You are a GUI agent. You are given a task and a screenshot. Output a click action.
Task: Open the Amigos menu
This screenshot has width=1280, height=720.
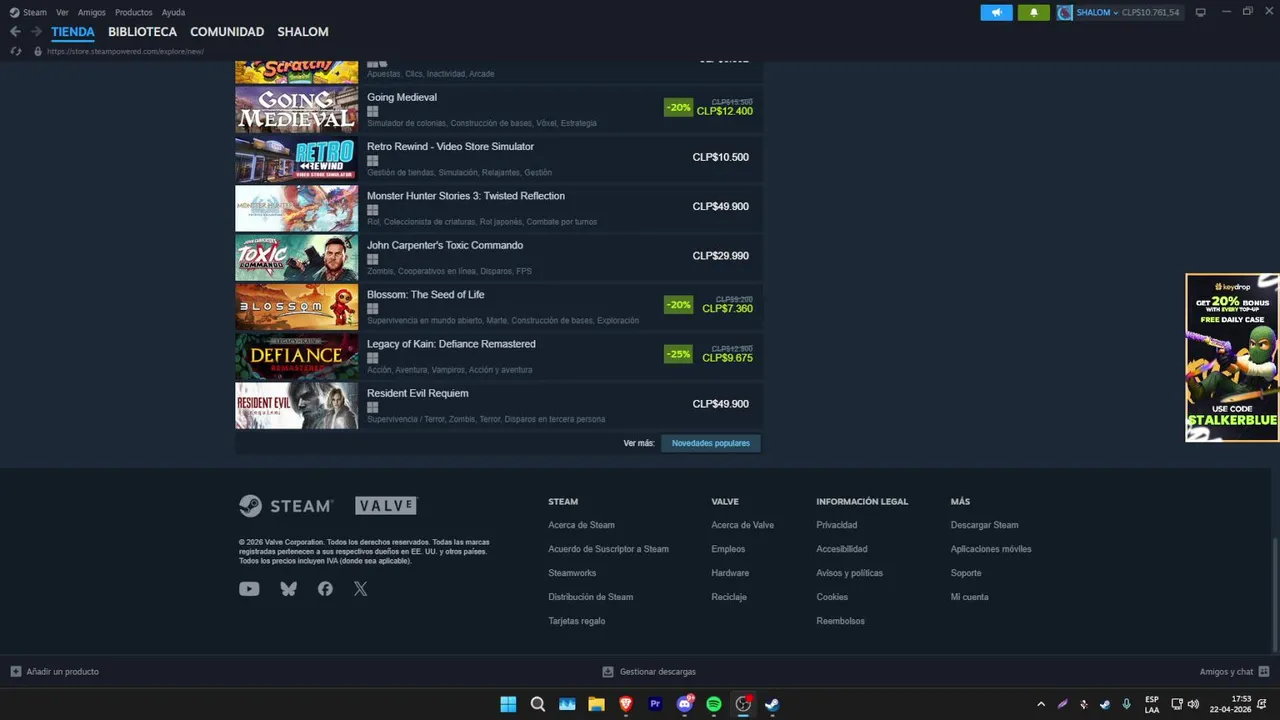[92, 12]
